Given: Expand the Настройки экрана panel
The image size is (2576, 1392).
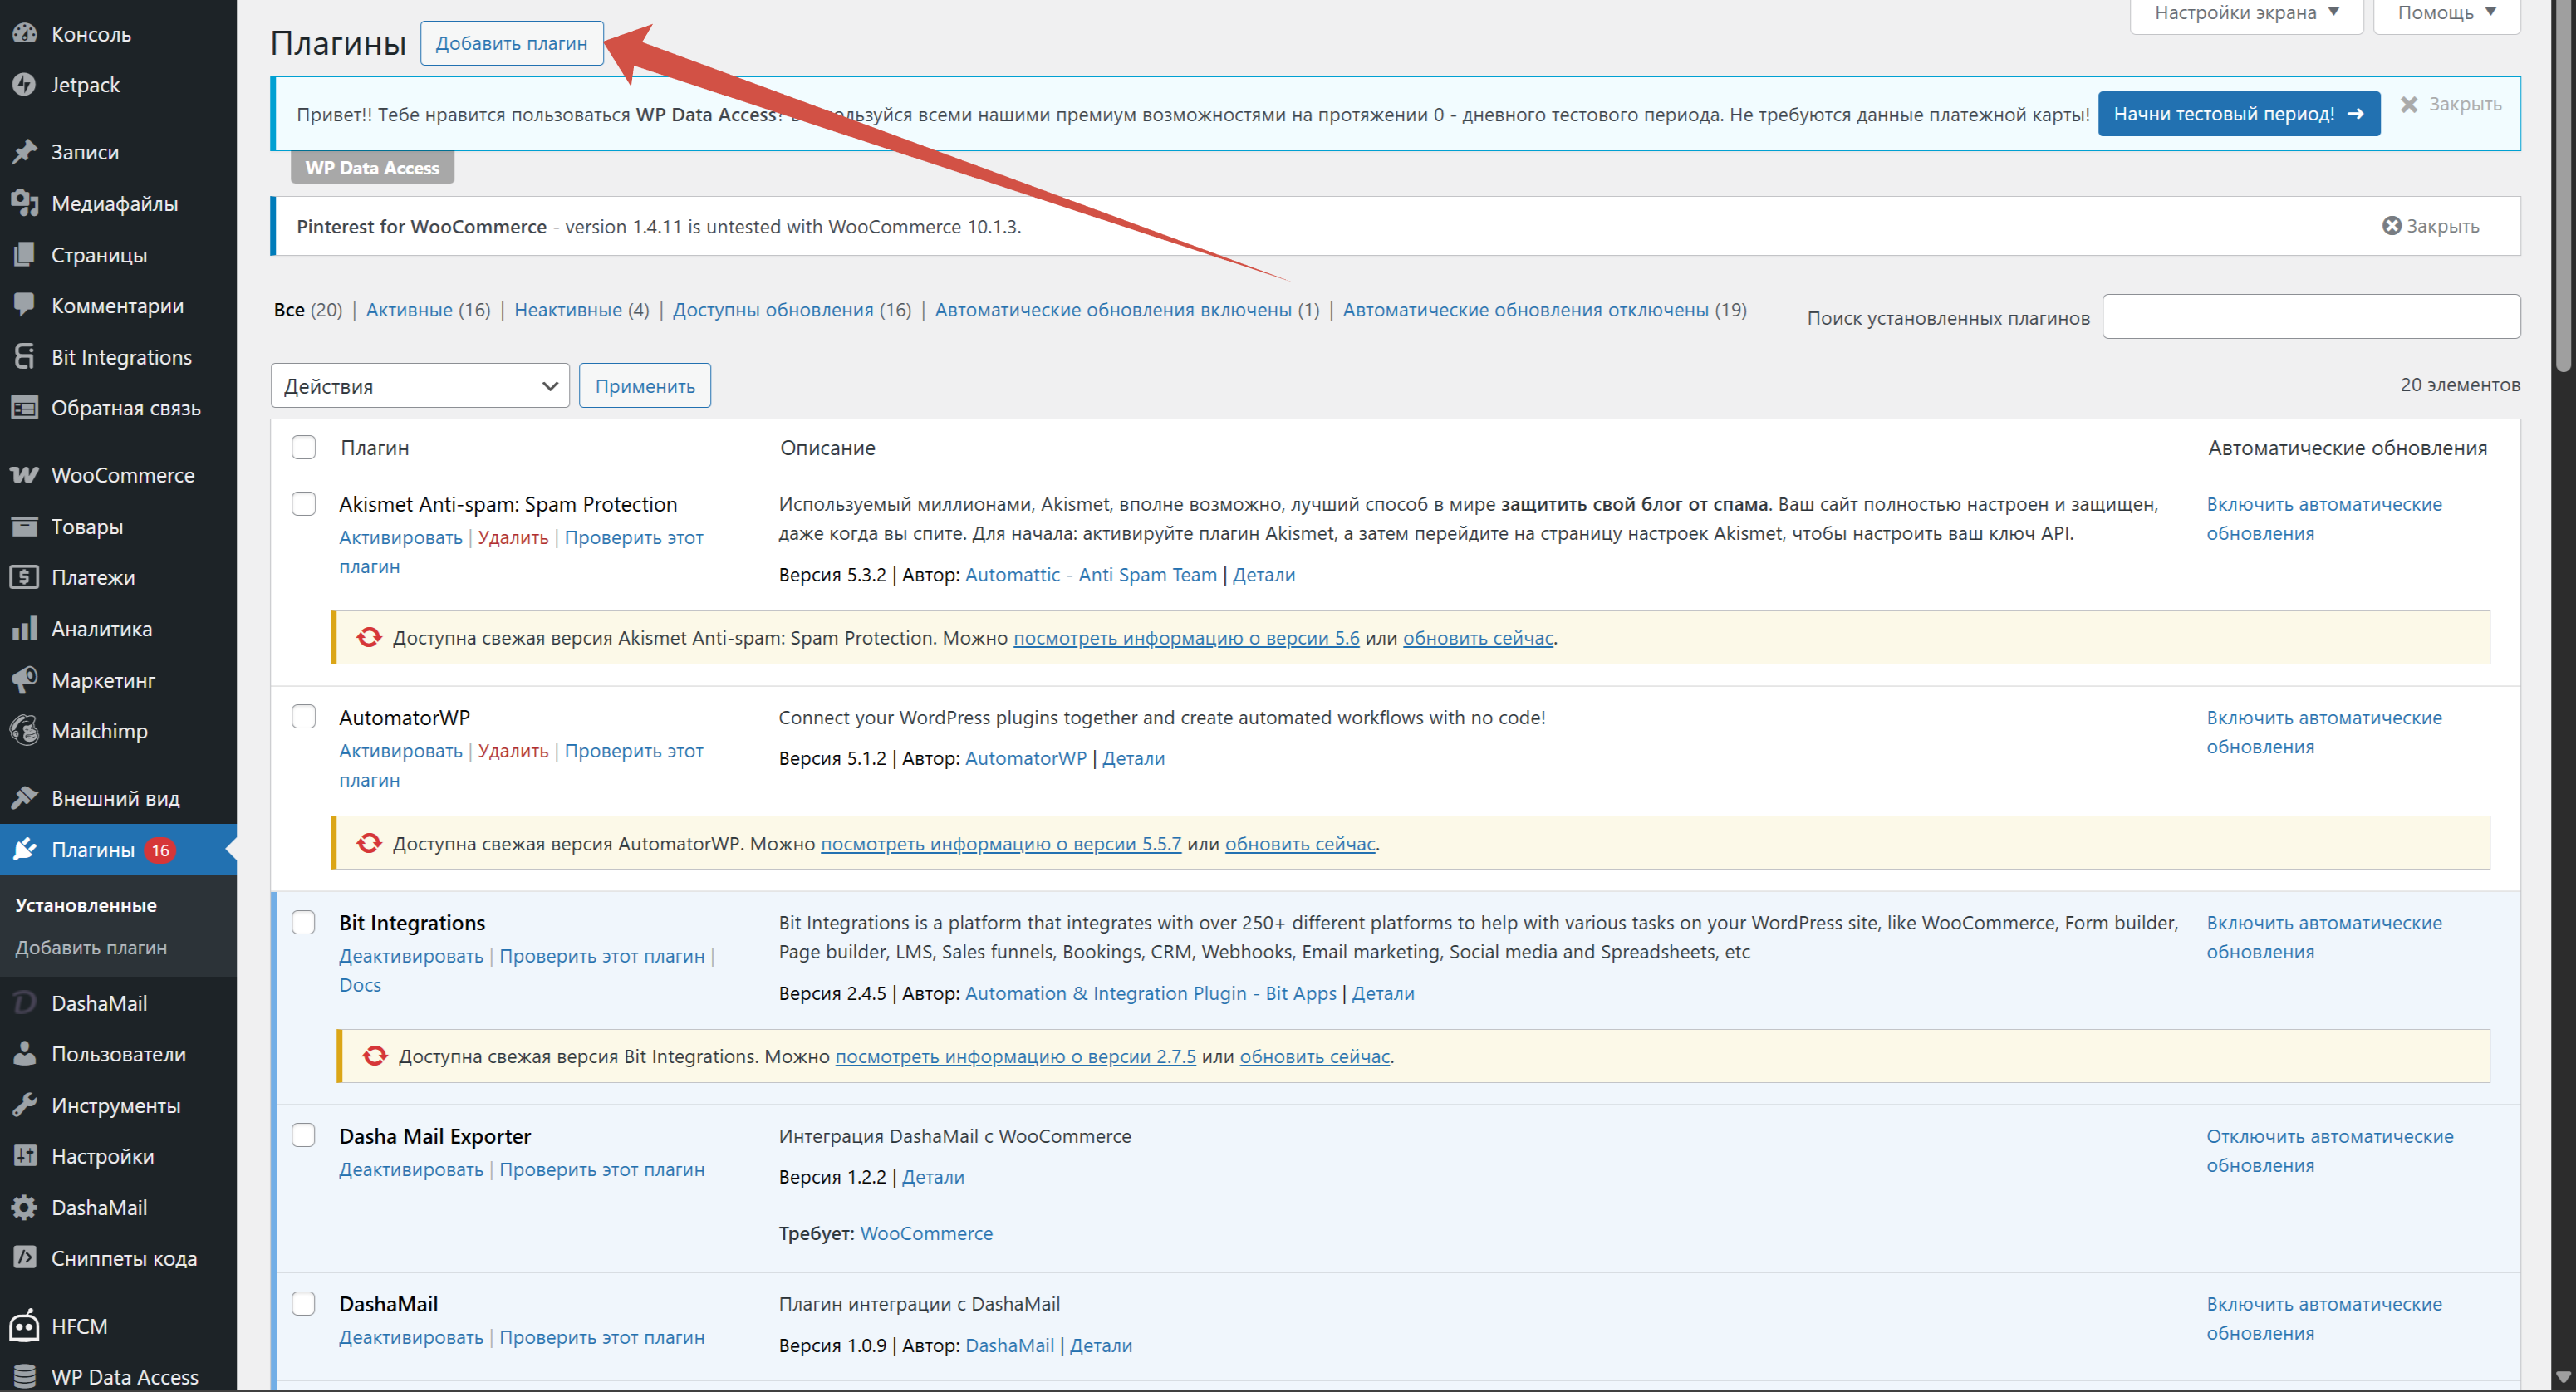Looking at the screenshot, I should point(2246,13).
